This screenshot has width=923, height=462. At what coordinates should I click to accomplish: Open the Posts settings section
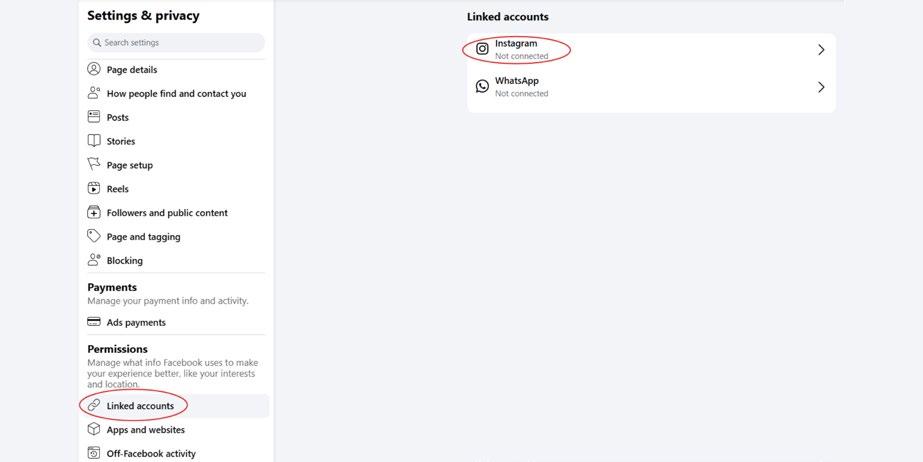click(118, 117)
